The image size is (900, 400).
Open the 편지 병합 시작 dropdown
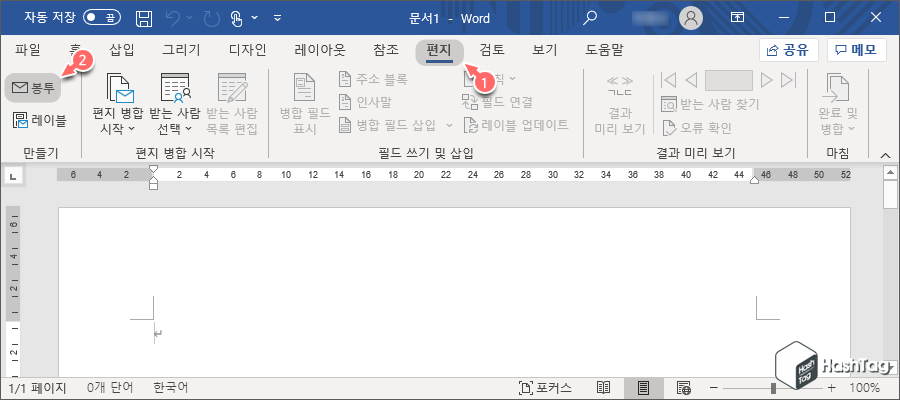click(118, 104)
